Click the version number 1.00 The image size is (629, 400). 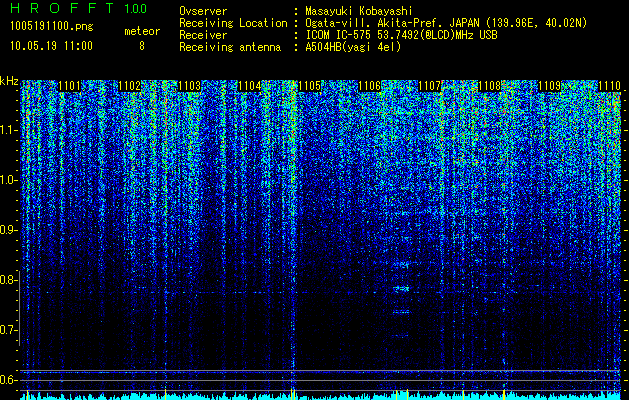[x=135, y=8]
